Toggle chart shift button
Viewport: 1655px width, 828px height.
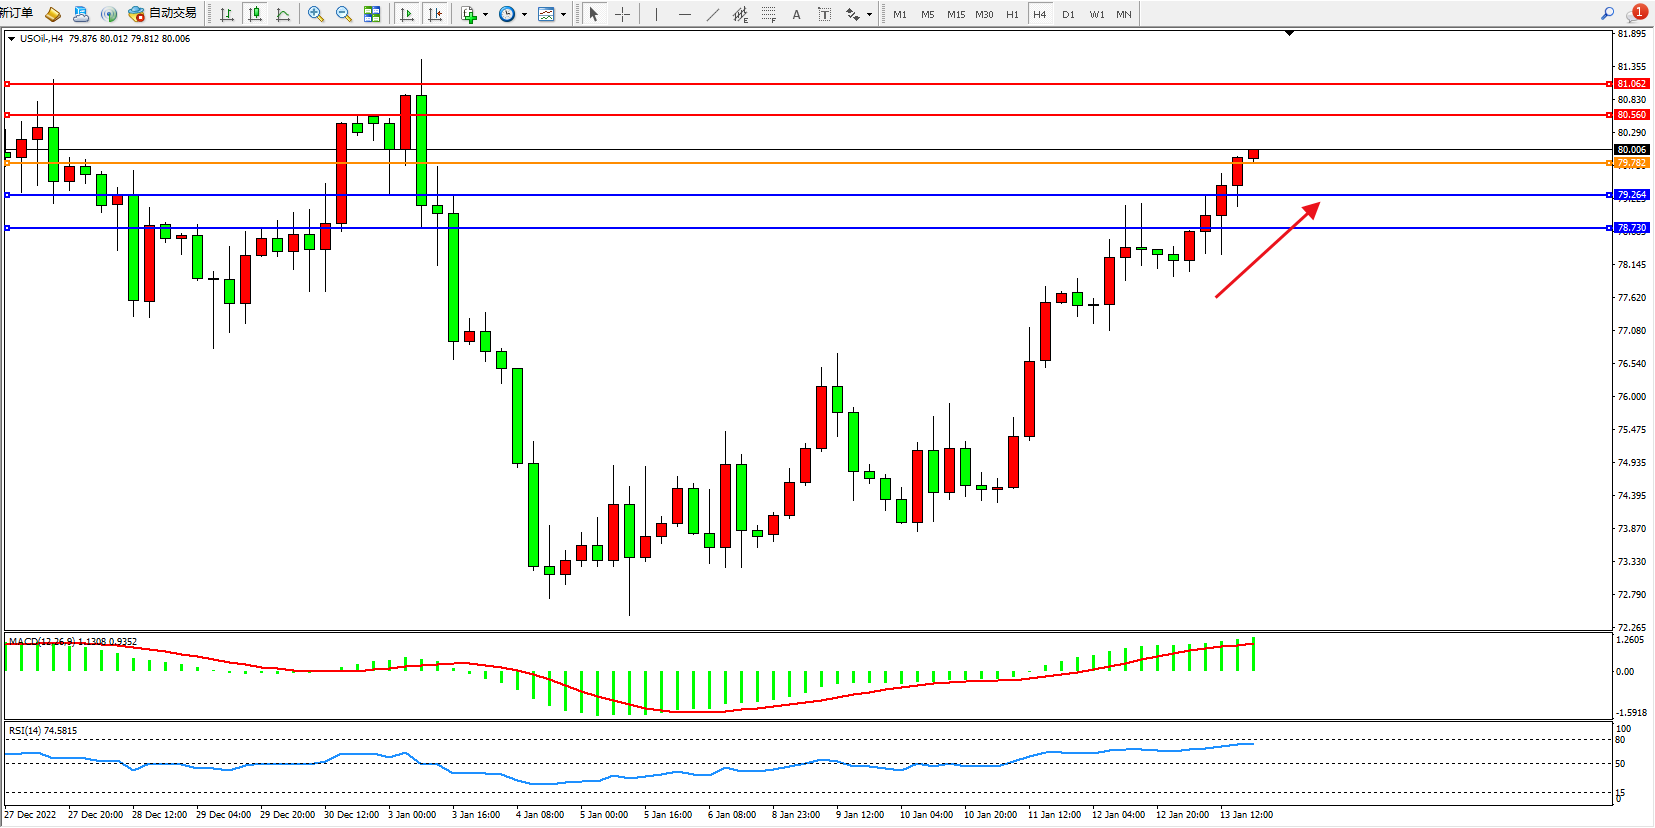pyautogui.click(x=435, y=14)
